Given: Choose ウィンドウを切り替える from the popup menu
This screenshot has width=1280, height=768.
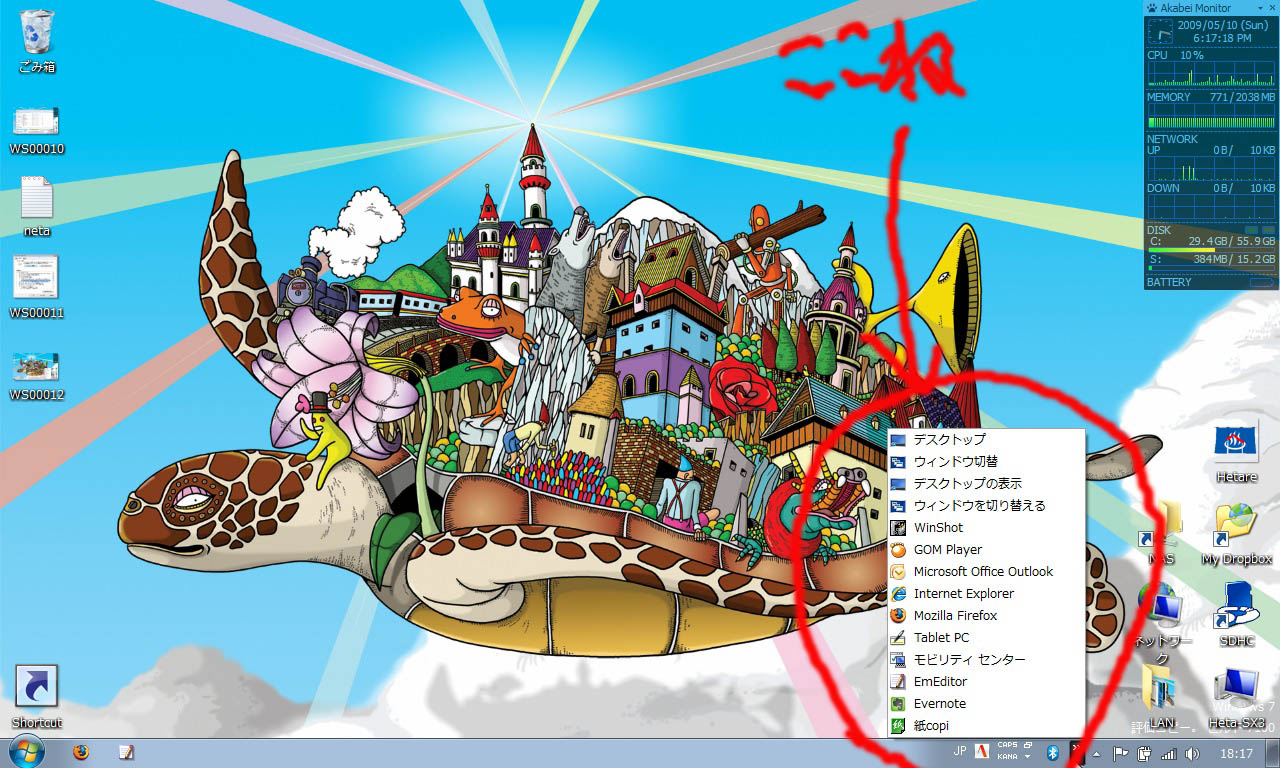Looking at the screenshot, I should tap(986, 505).
